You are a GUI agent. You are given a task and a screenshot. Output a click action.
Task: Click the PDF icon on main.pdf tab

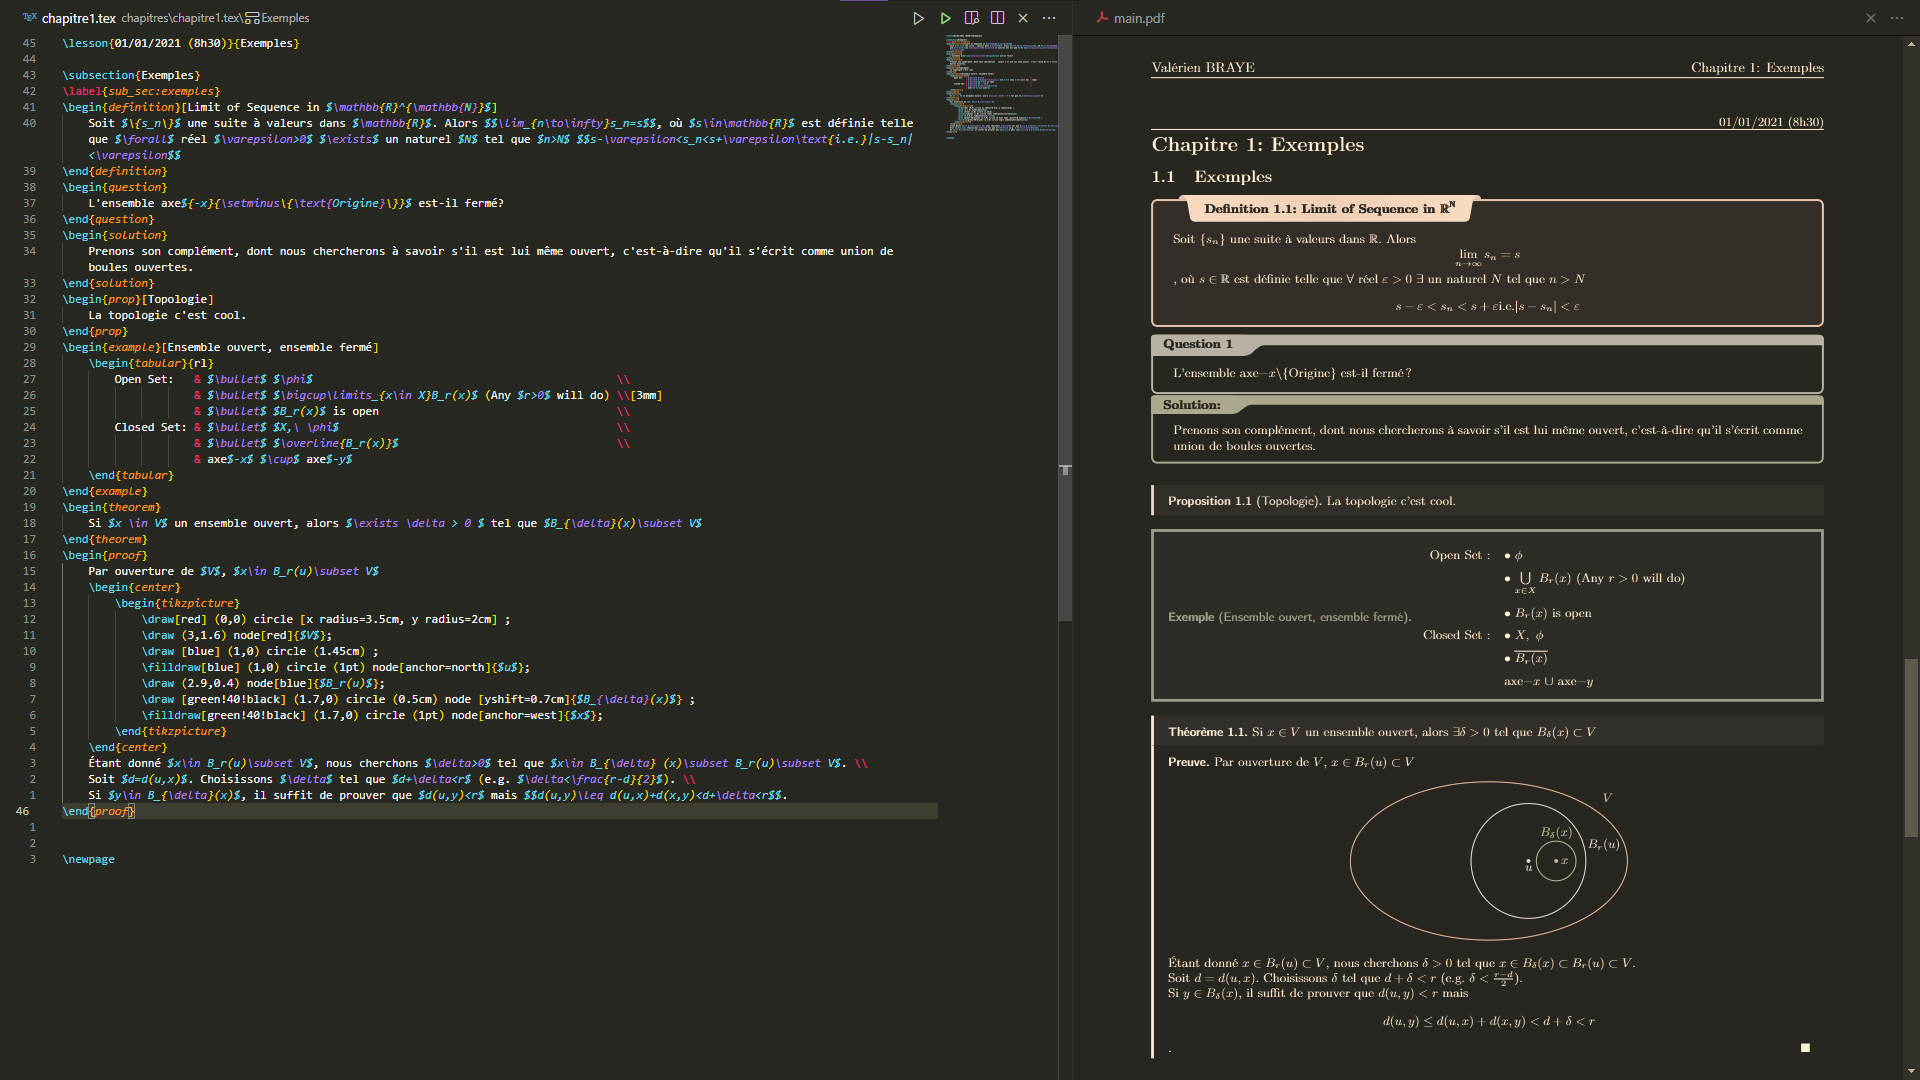click(1102, 18)
